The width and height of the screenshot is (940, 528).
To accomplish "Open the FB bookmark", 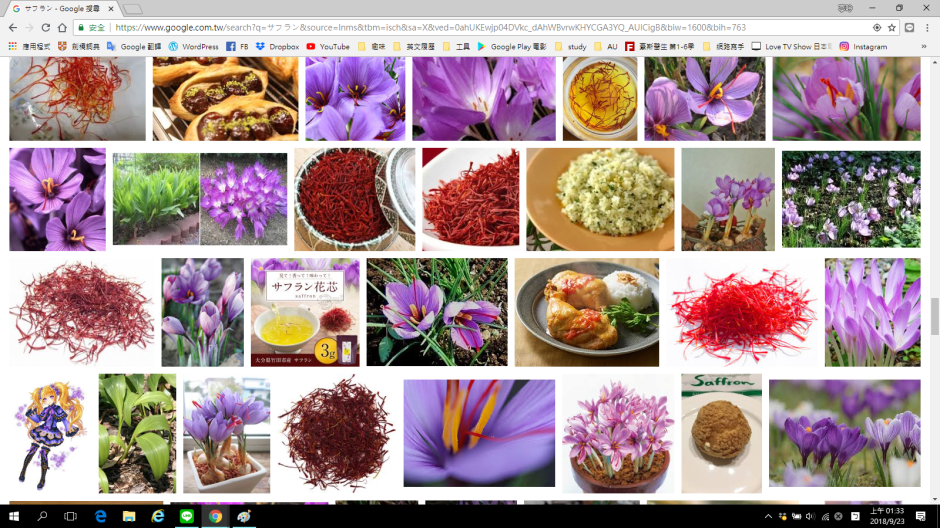I will (x=237, y=46).
